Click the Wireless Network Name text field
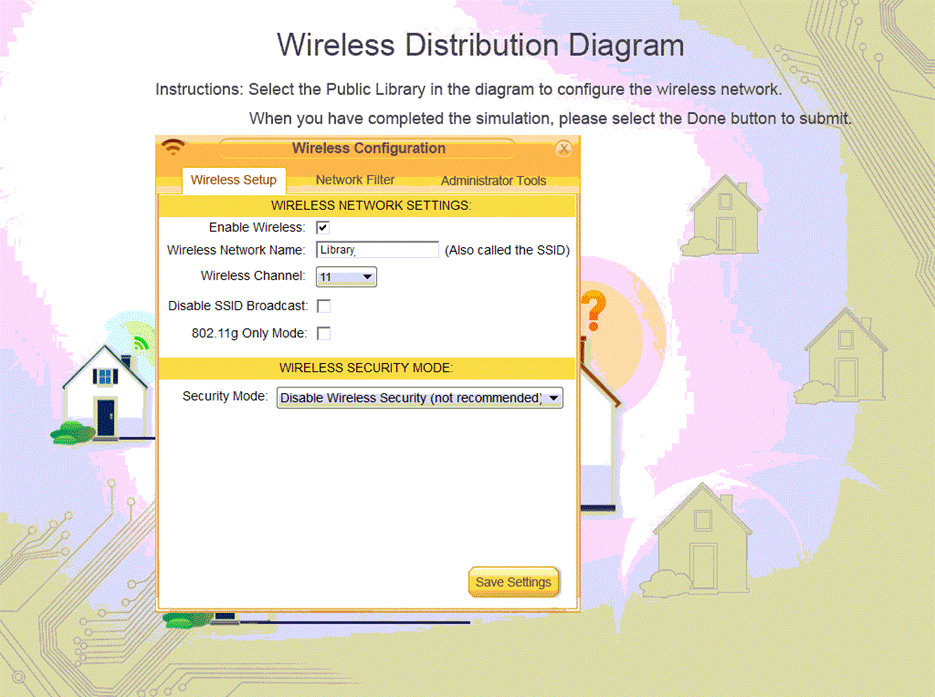 click(377, 250)
